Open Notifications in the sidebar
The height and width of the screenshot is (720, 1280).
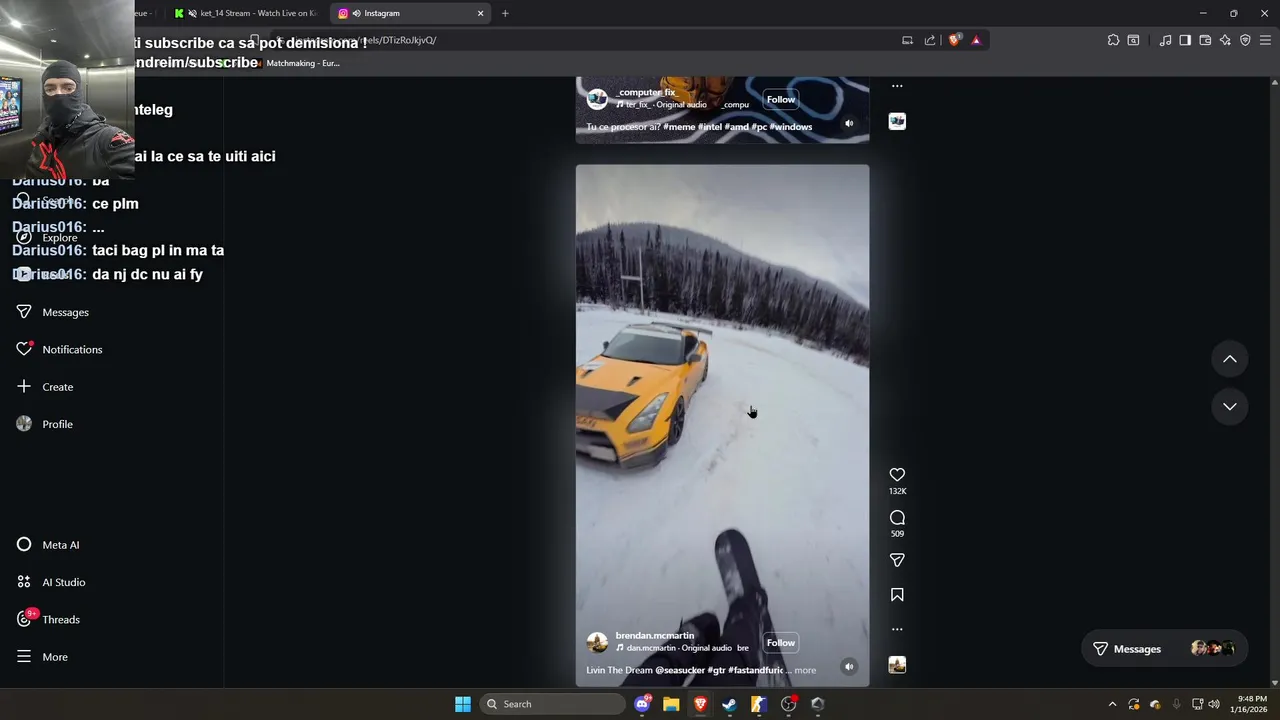[x=59, y=349]
